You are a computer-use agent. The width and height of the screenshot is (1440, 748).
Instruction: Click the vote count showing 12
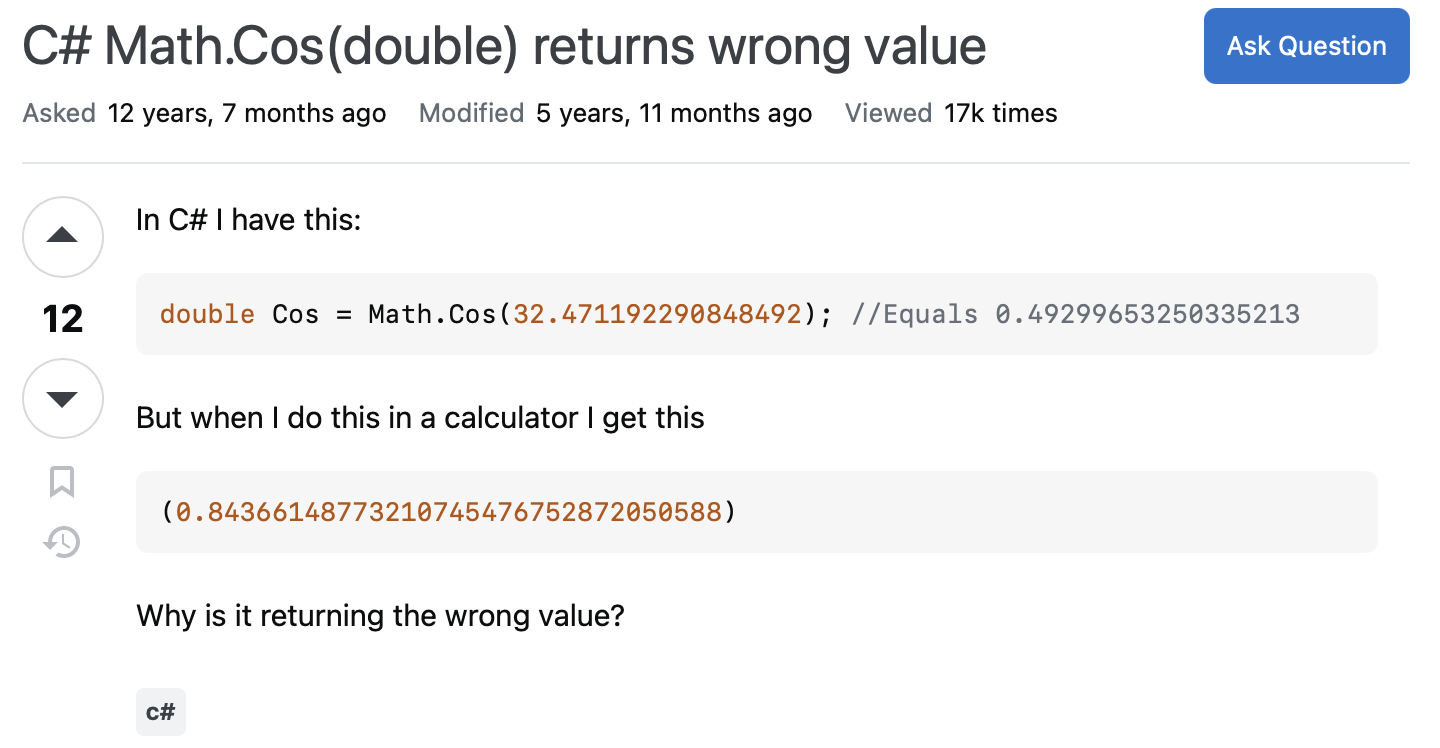pyautogui.click(x=62, y=319)
